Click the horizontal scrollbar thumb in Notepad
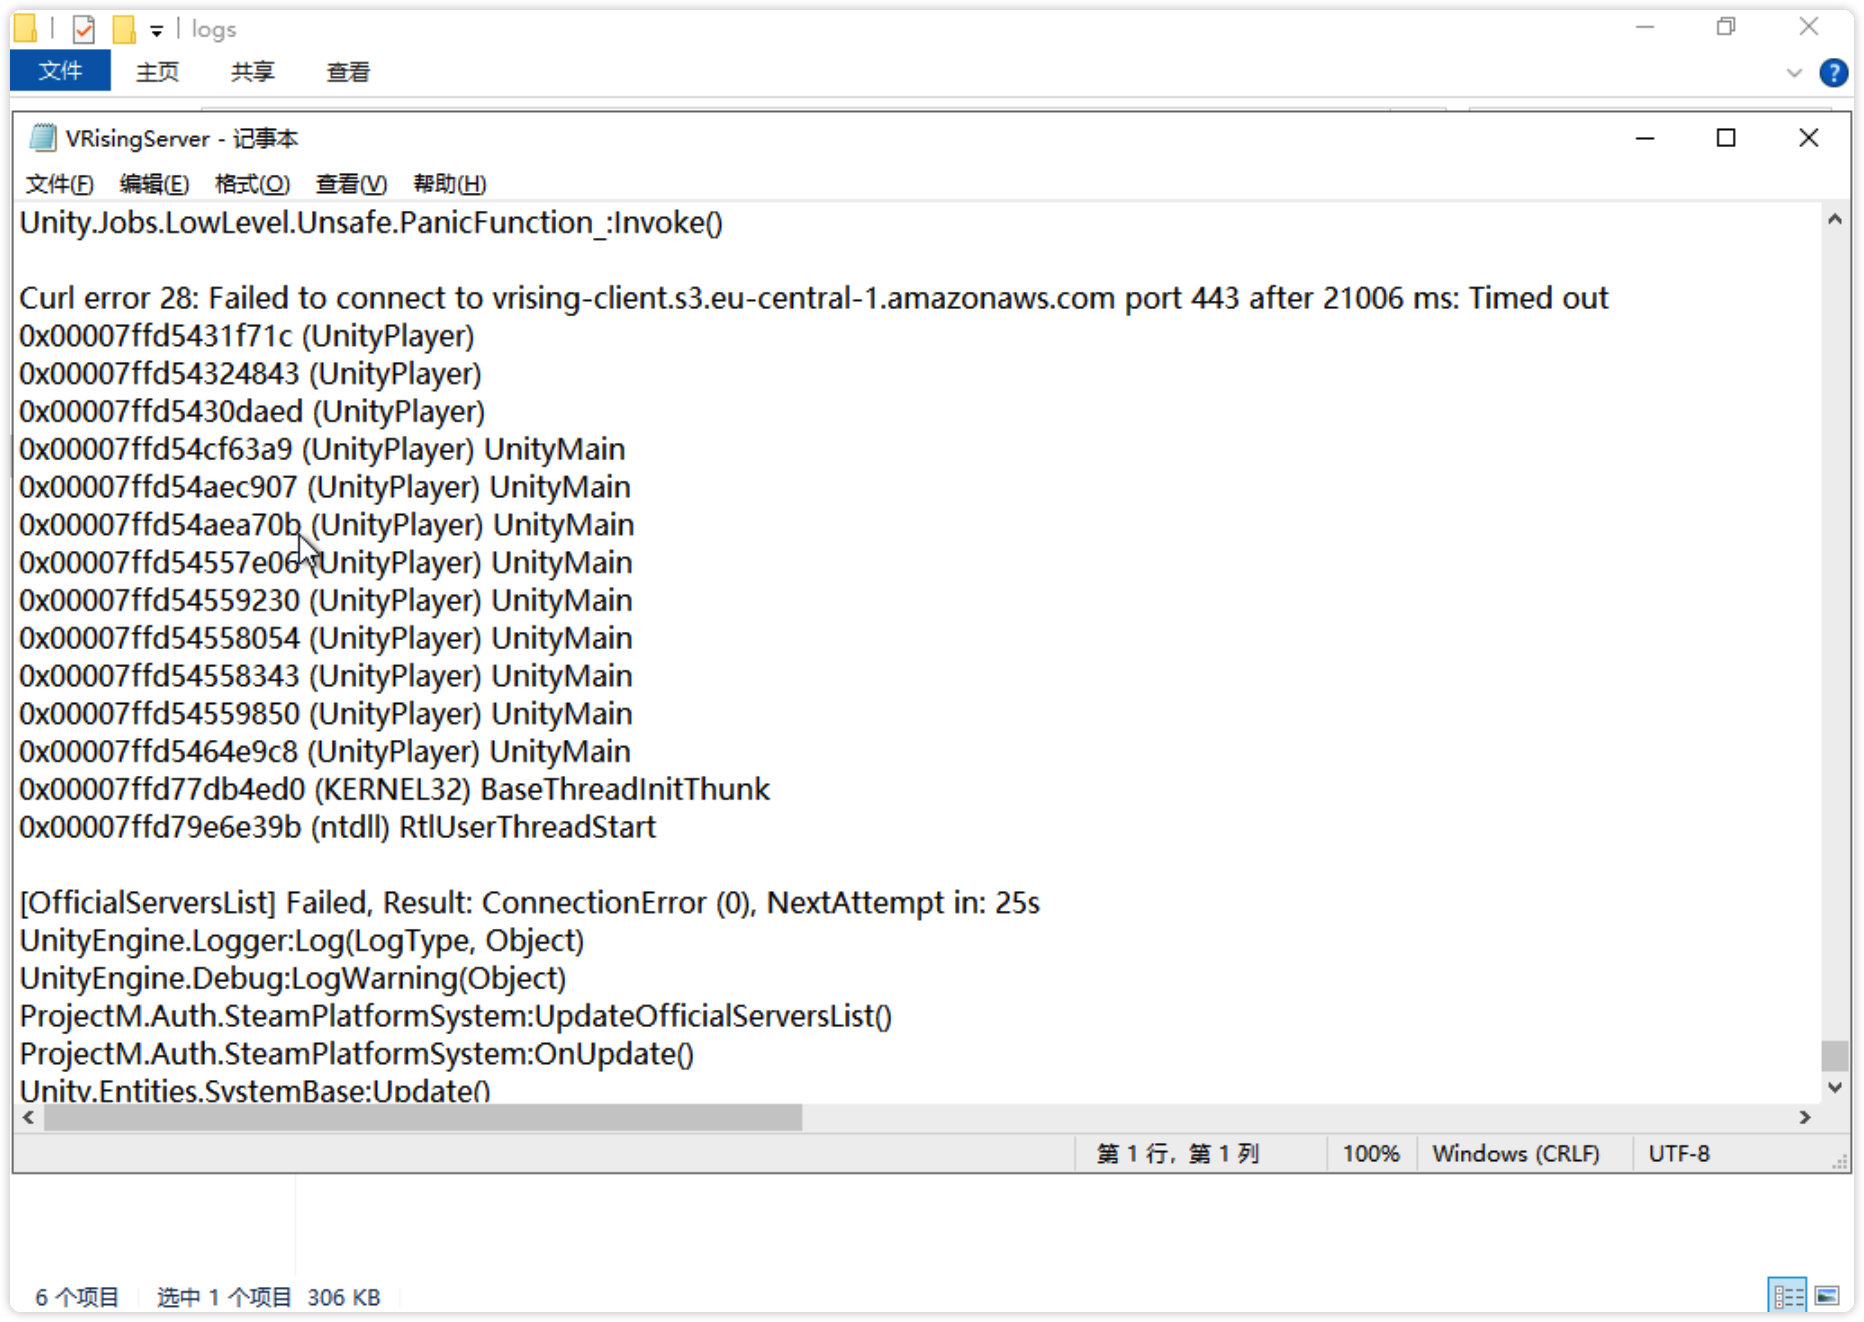The image size is (1864, 1322). 423,1117
